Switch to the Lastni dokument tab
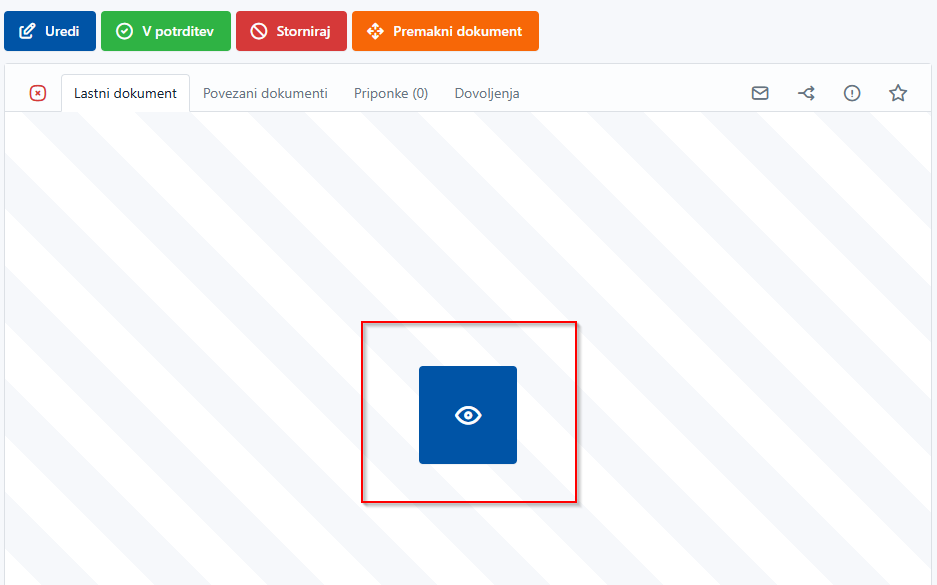Screen dimensions: 937x585 pyautogui.click(x=125, y=93)
